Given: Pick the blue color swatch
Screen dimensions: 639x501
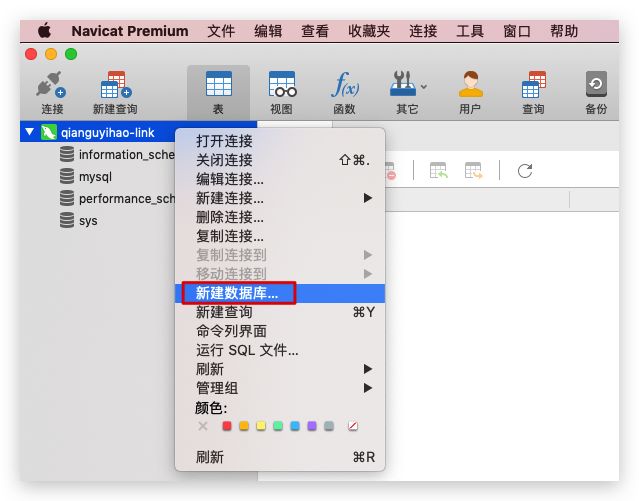Looking at the screenshot, I should pos(295,426).
